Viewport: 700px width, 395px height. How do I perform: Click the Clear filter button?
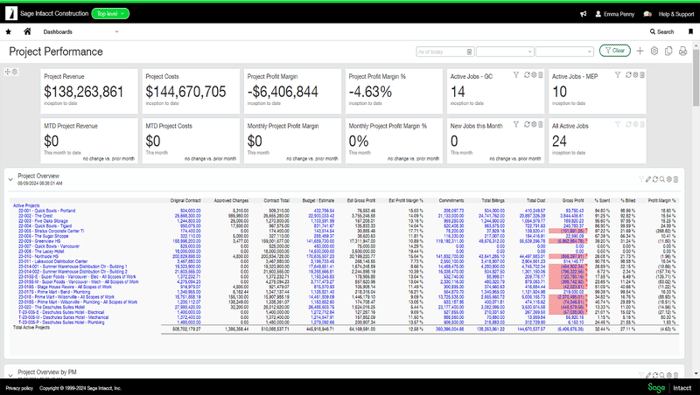pos(615,51)
